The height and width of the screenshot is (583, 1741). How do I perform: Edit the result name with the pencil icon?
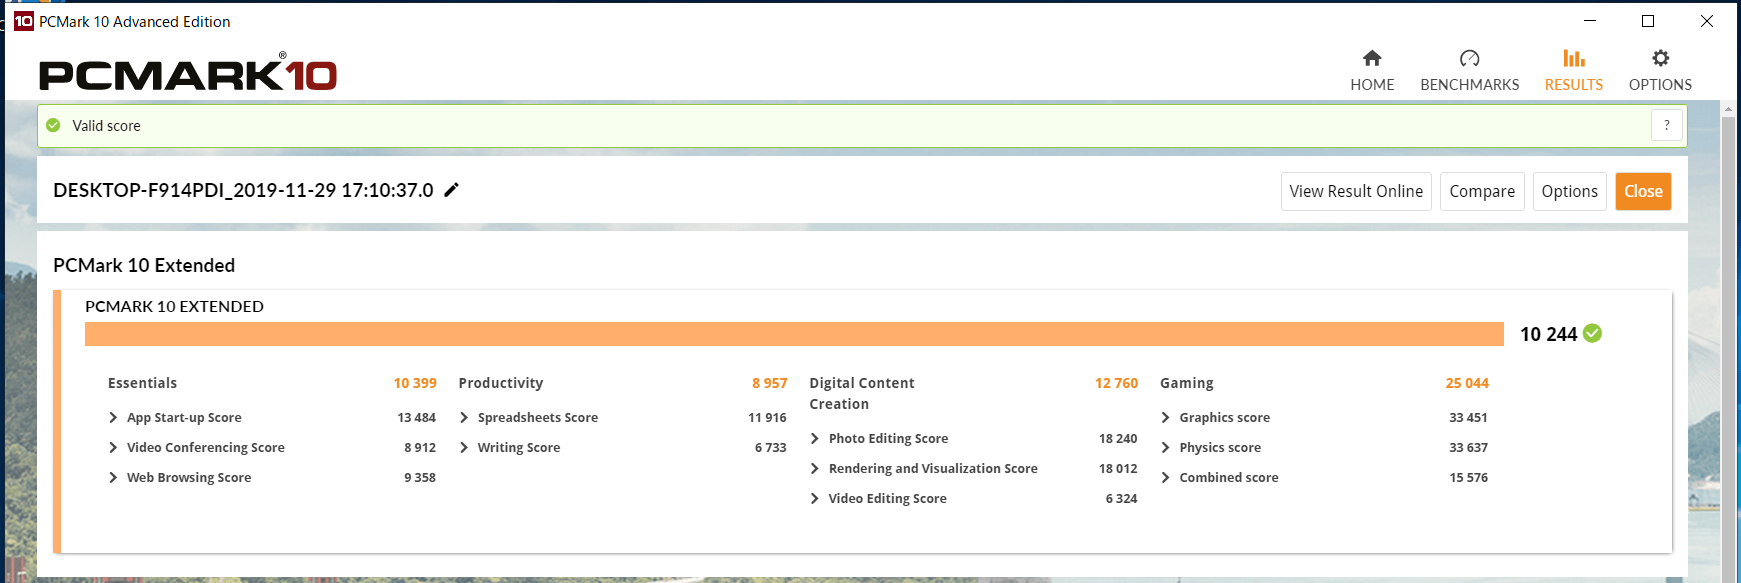click(452, 190)
